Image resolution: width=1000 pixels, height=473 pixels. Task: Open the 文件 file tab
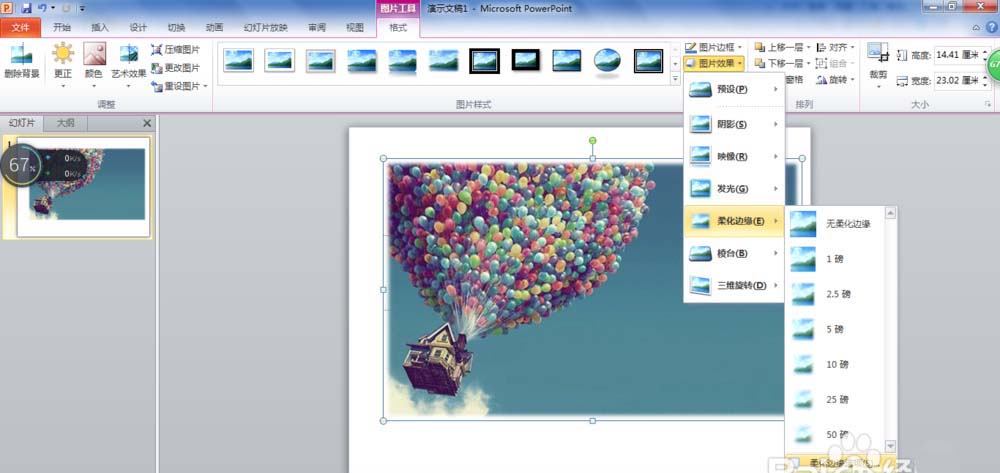point(20,27)
